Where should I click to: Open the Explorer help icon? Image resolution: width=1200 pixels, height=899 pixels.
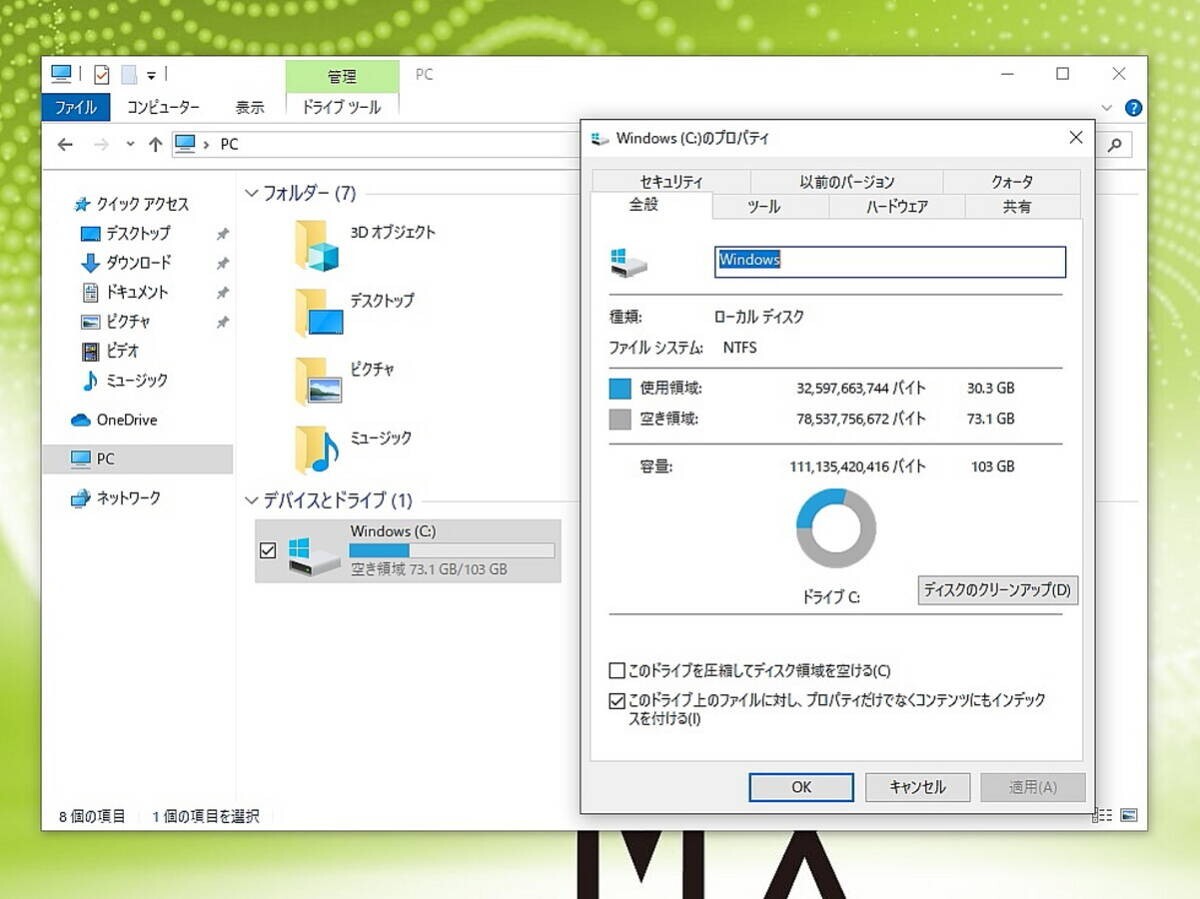pos(1133,107)
